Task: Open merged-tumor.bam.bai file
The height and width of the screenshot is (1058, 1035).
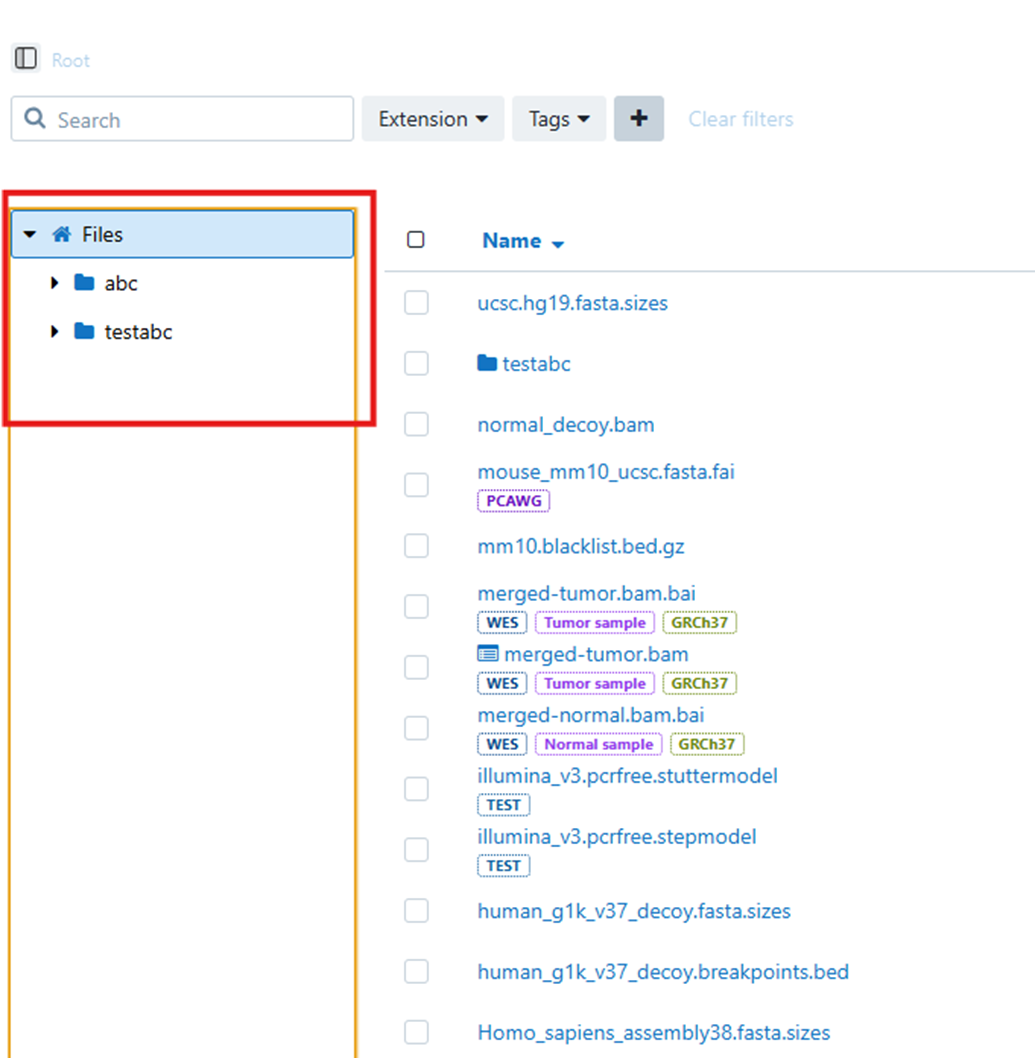Action: coord(586,593)
